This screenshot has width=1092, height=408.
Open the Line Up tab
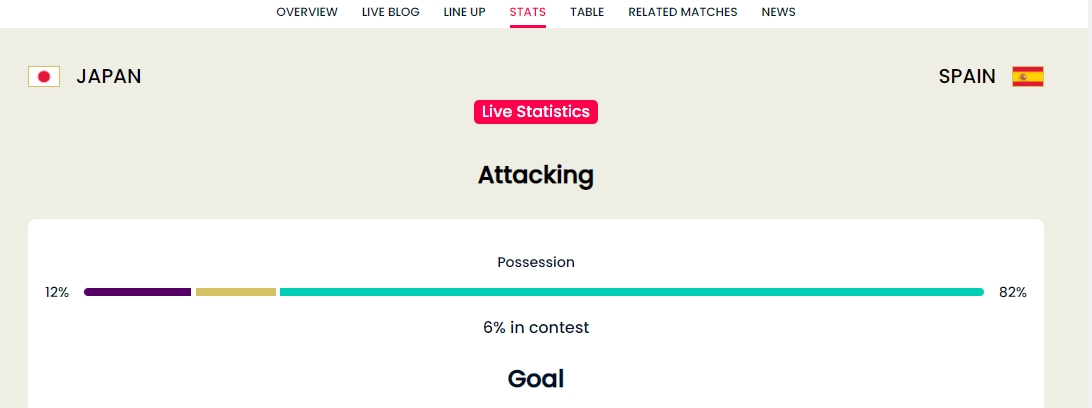point(465,12)
